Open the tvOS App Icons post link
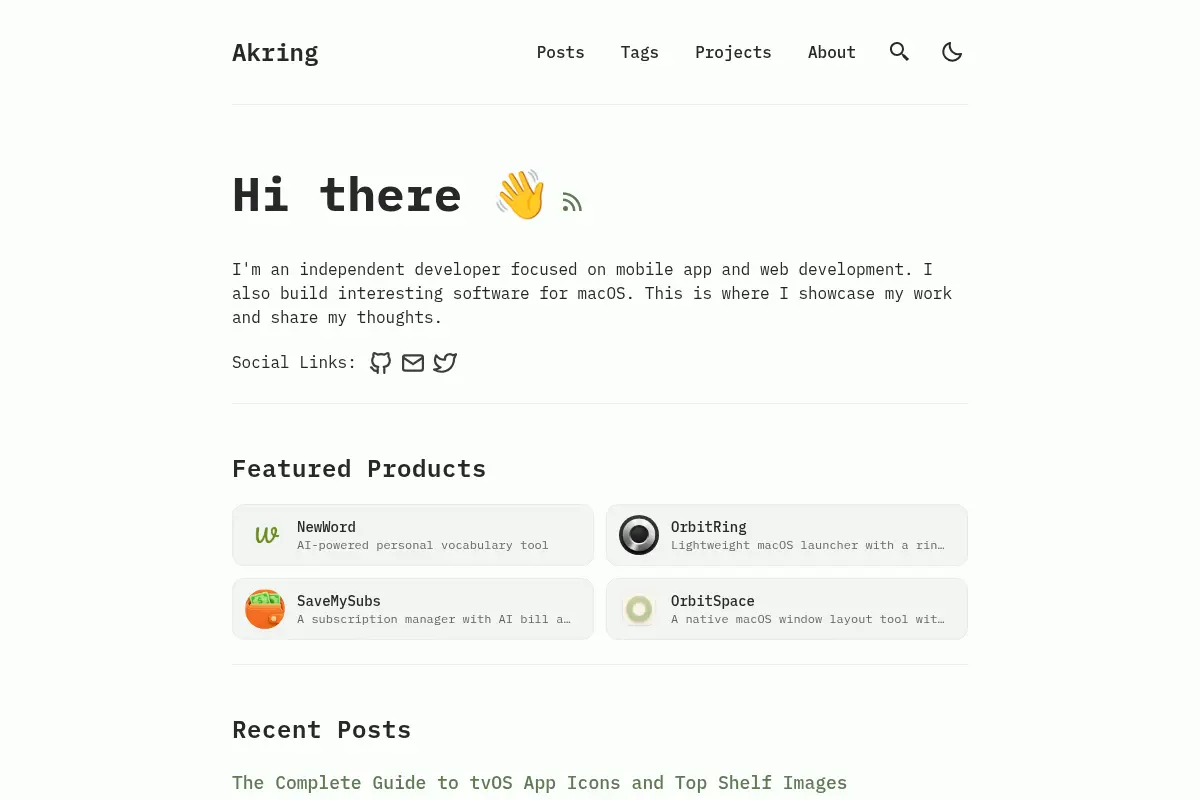 (x=539, y=783)
